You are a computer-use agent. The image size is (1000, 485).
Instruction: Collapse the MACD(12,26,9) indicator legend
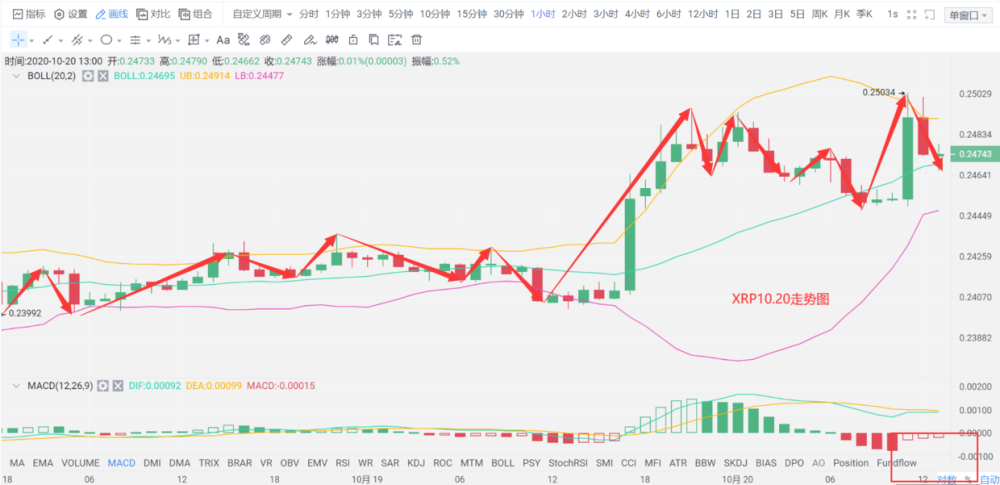click(x=16, y=386)
